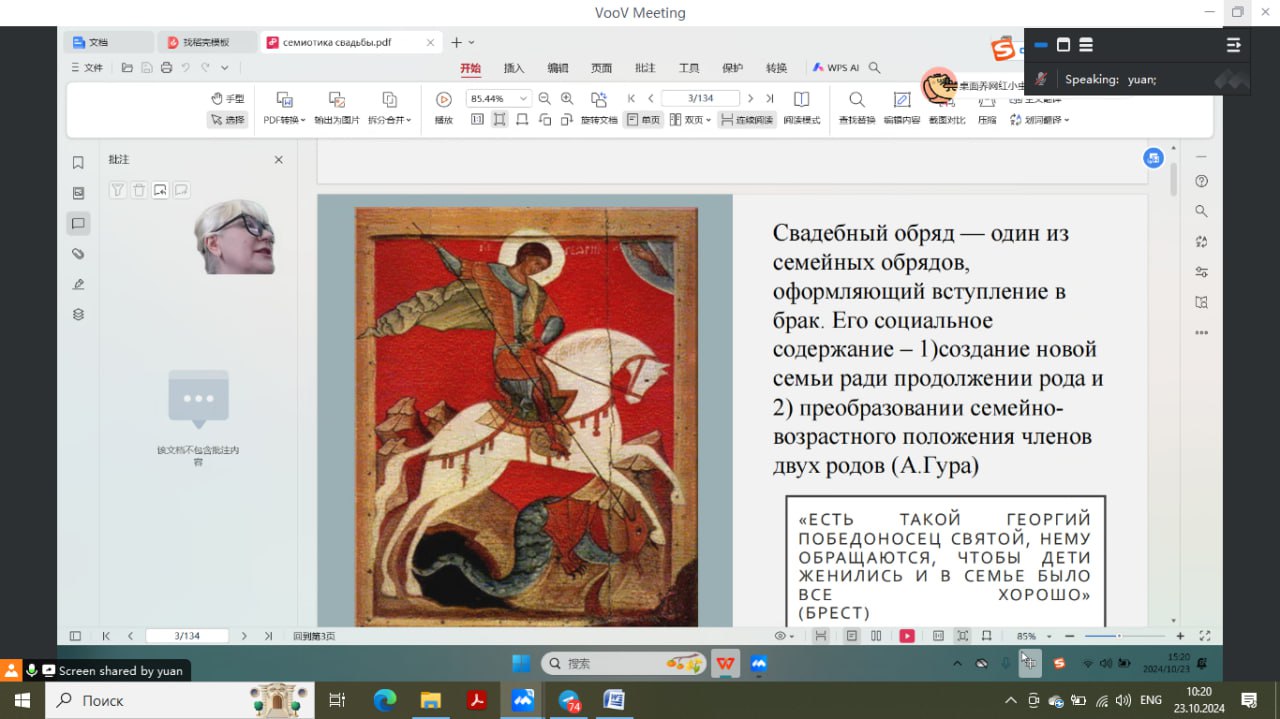1280x719 pixels.
Task: Select fit width view icon
Action: 521,120
